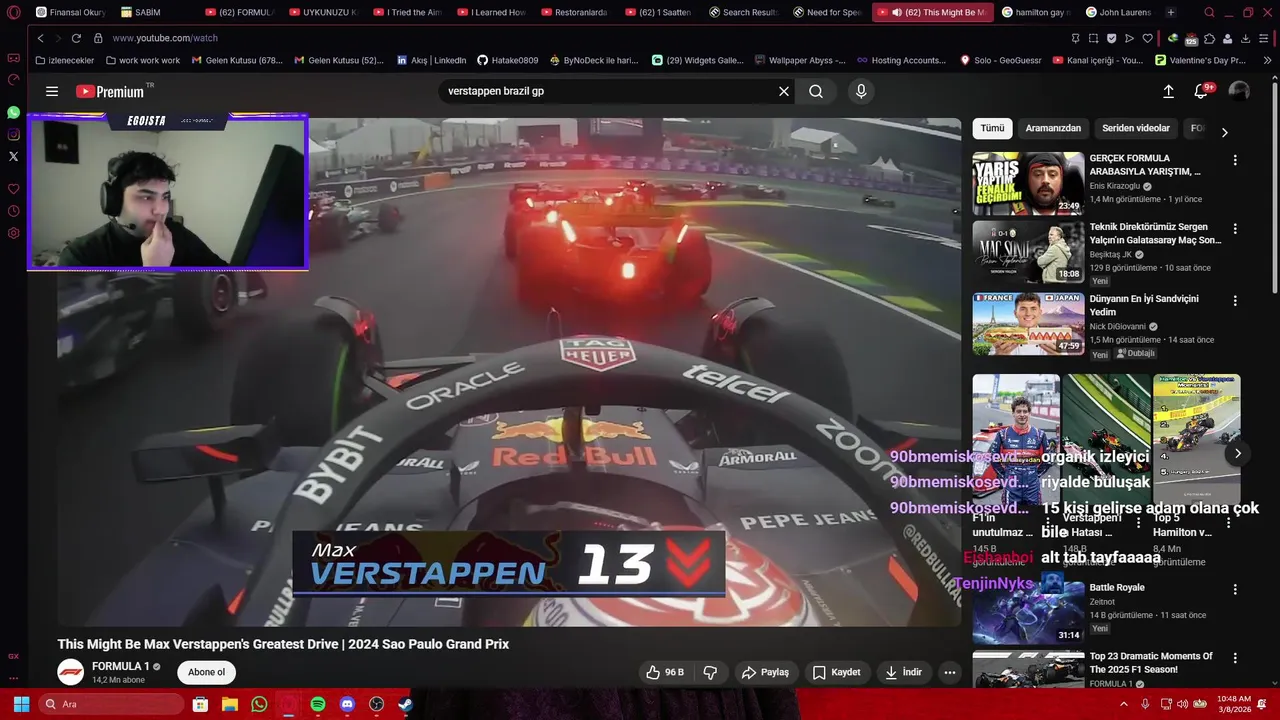Open the Battle Royale video title

(x=1117, y=588)
